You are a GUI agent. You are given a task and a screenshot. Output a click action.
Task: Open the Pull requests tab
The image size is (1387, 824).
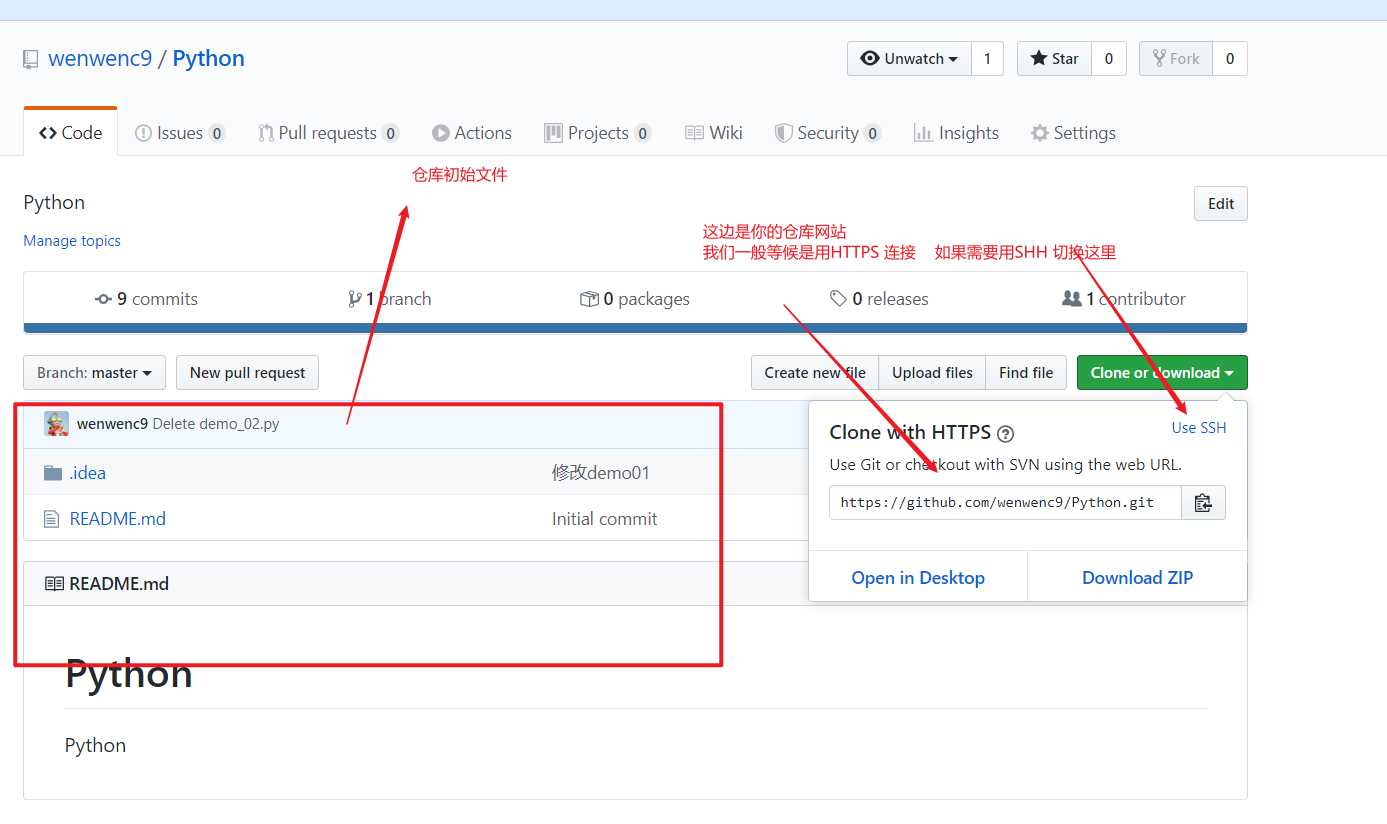click(x=328, y=133)
